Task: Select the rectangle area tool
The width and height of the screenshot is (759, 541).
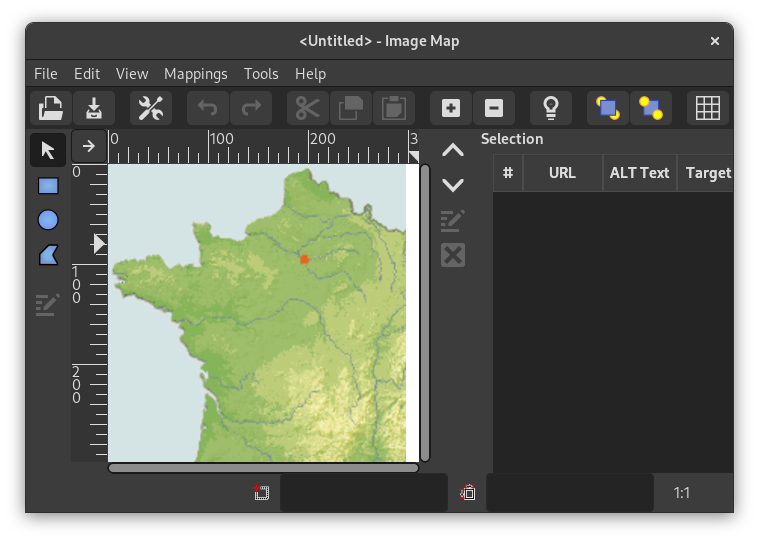Action: click(48, 186)
